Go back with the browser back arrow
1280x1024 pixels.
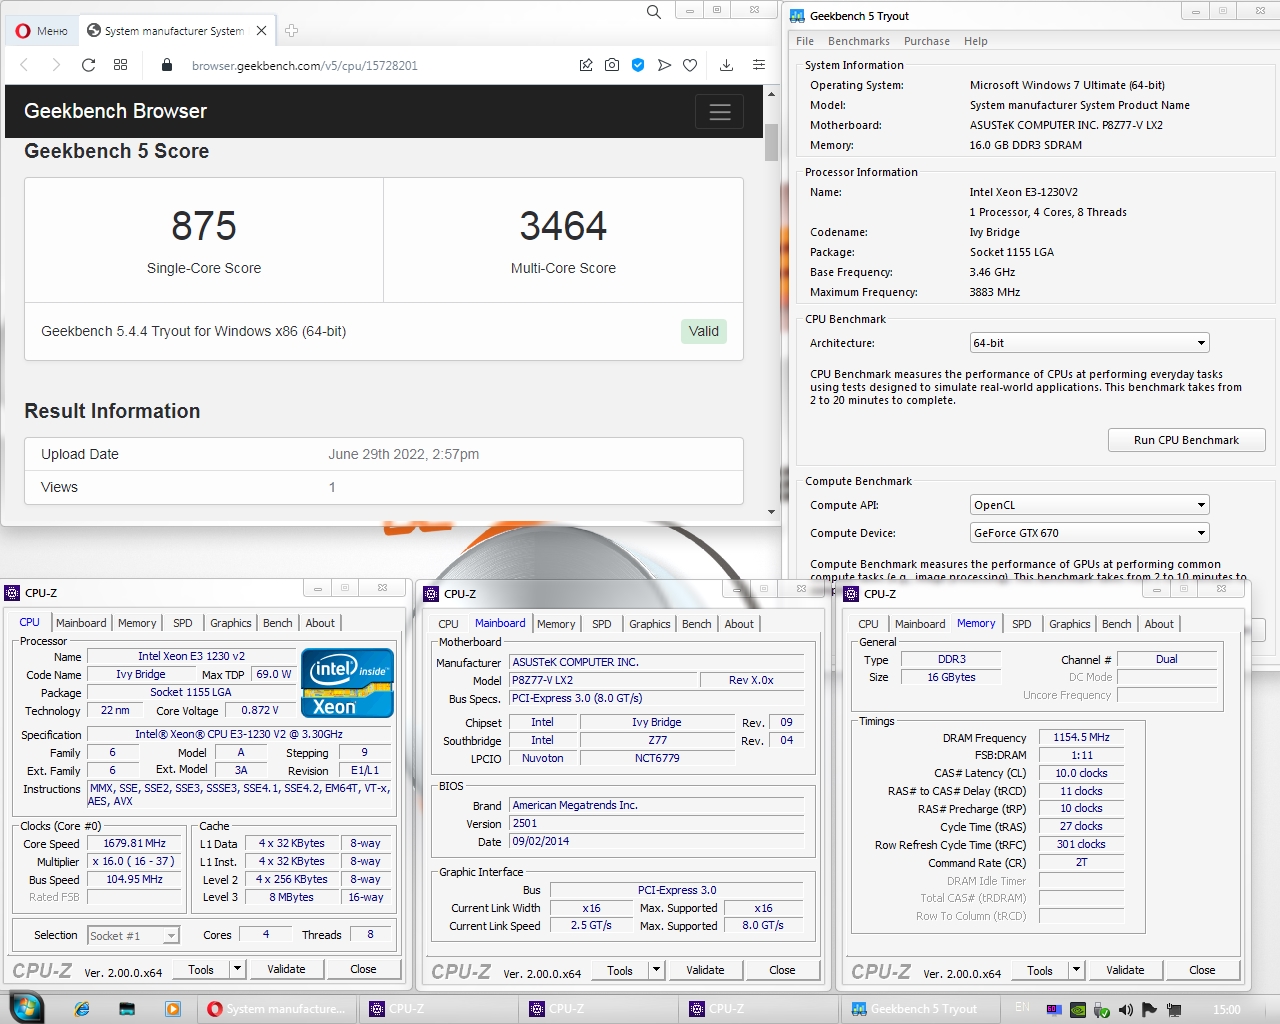25,65
